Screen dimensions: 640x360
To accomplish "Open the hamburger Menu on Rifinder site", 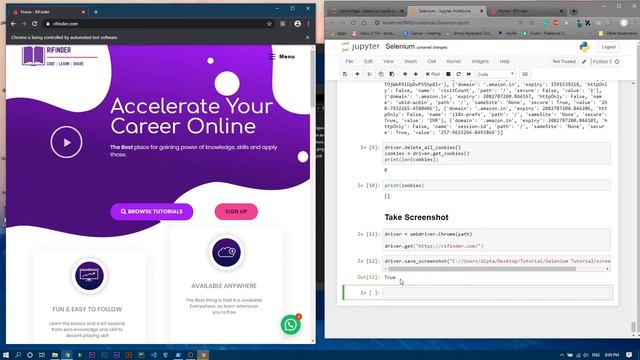I will [x=282, y=57].
